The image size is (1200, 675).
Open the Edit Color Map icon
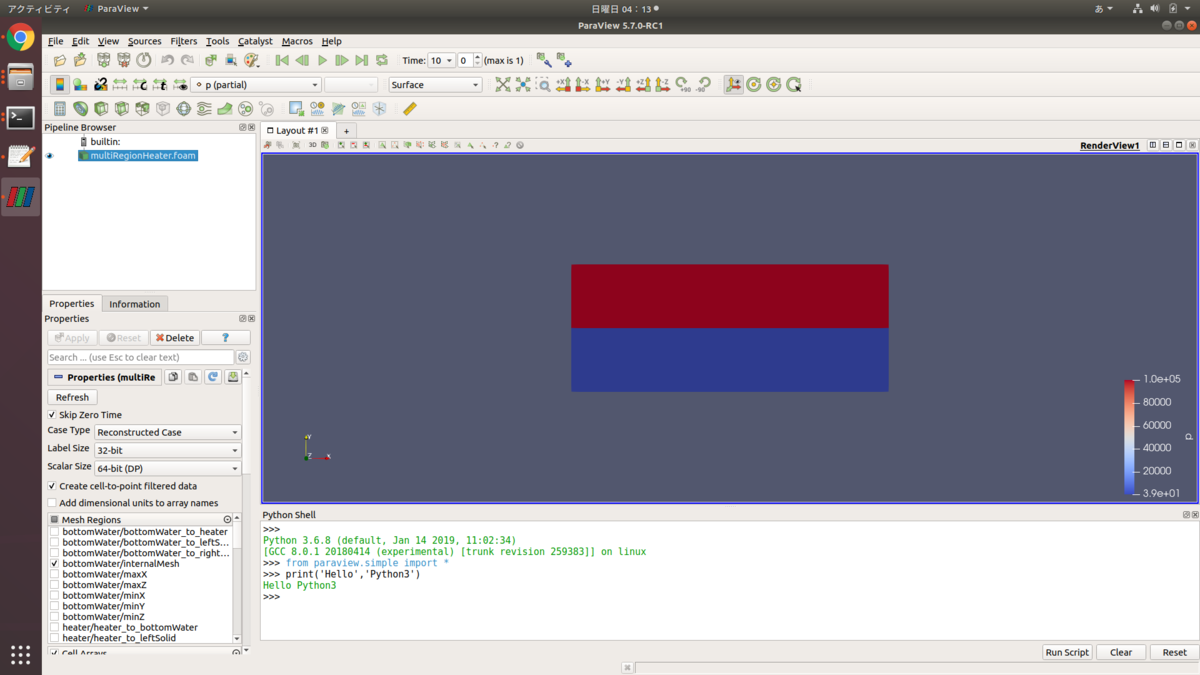pyautogui.click(x=80, y=85)
